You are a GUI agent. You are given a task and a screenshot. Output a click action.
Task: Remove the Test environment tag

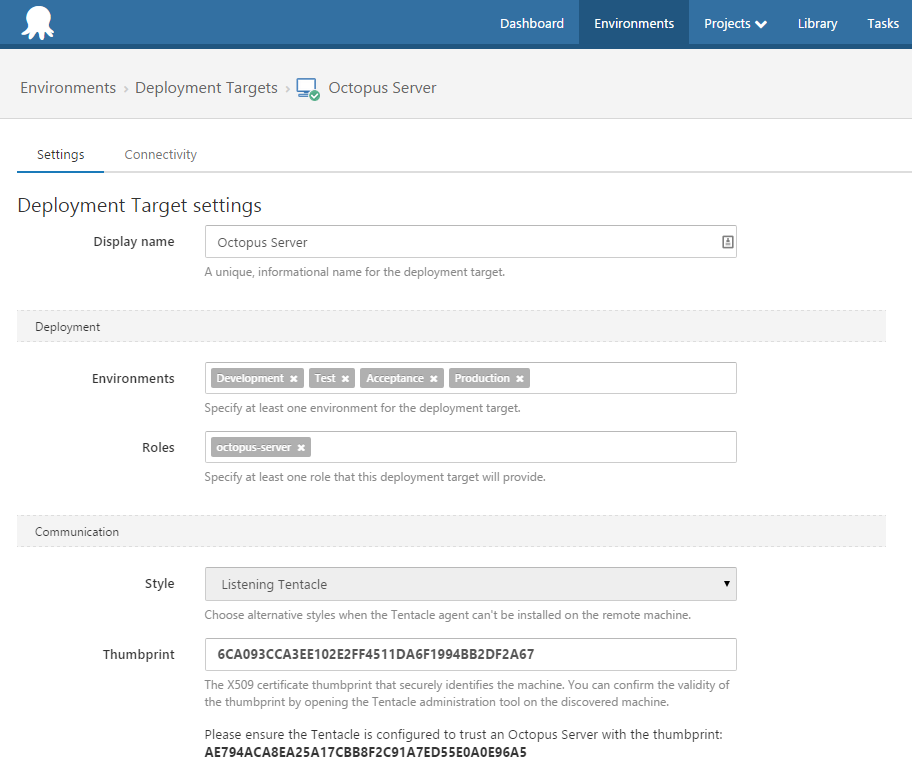pos(345,379)
